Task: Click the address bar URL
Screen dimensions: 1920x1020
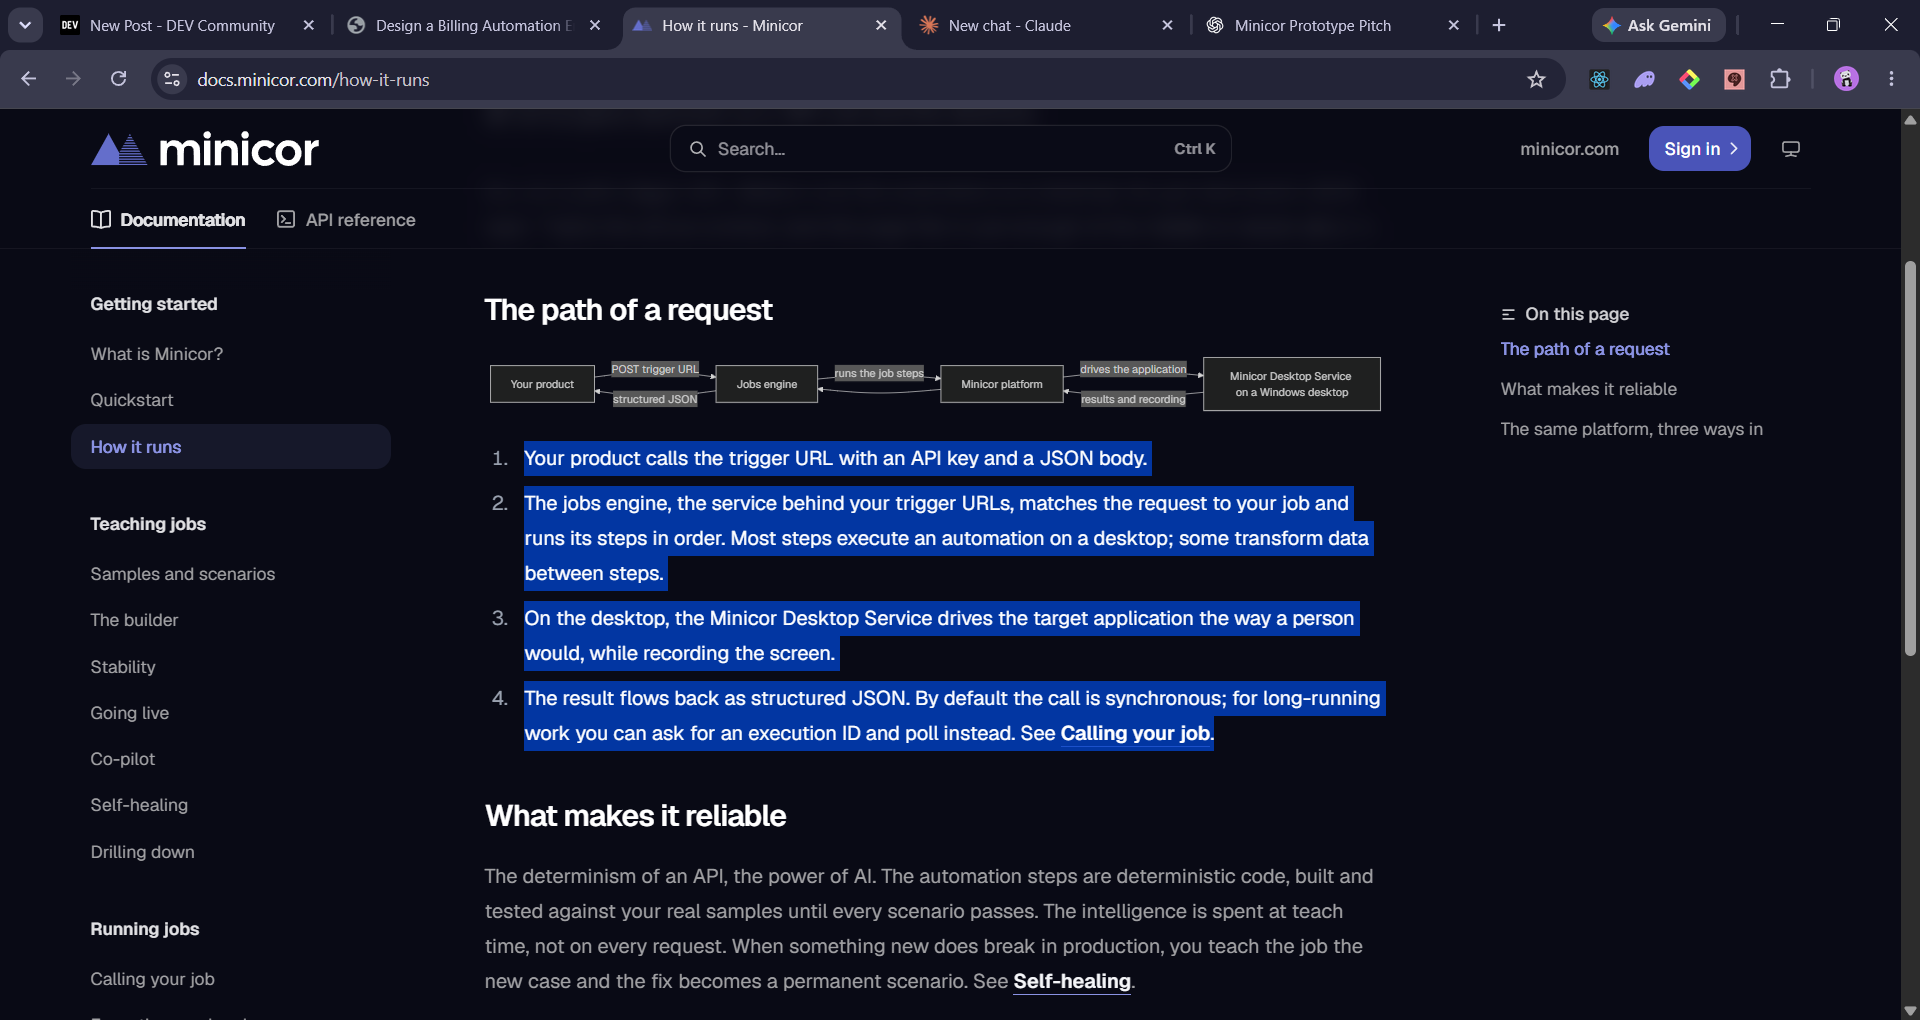Action: tap(313, 79)
